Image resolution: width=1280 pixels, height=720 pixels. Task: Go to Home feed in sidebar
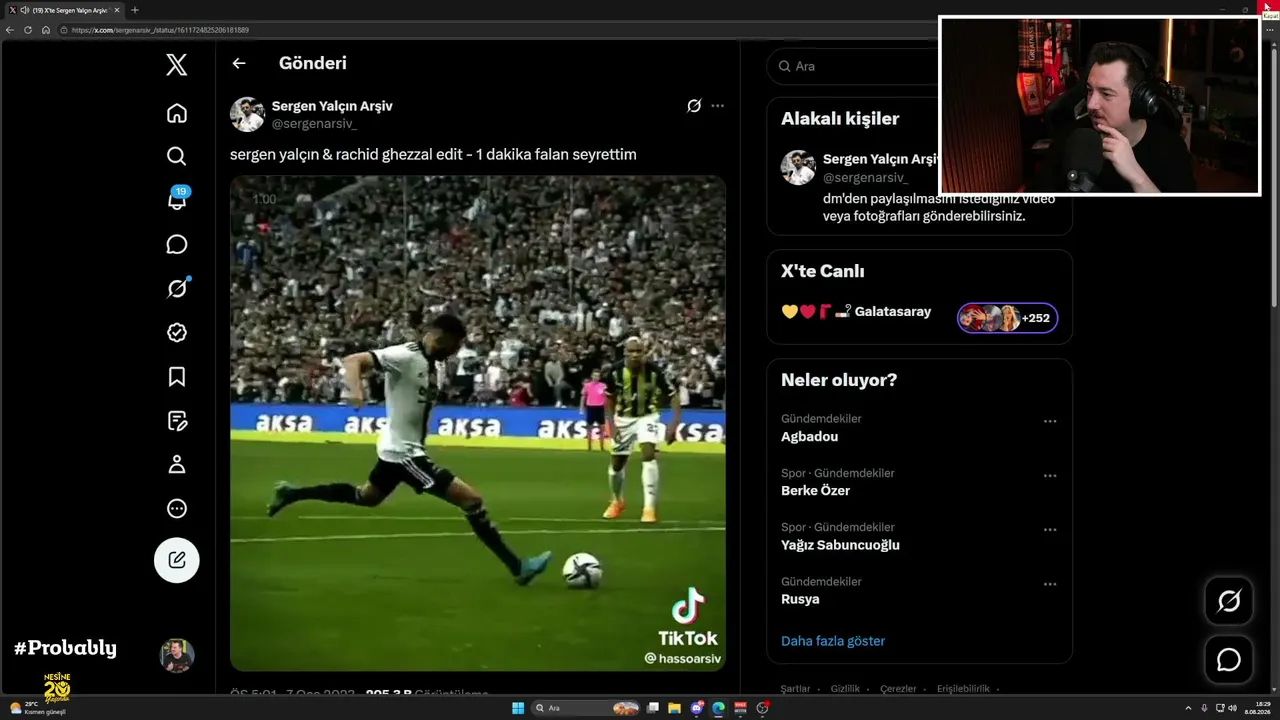[177, 113]
